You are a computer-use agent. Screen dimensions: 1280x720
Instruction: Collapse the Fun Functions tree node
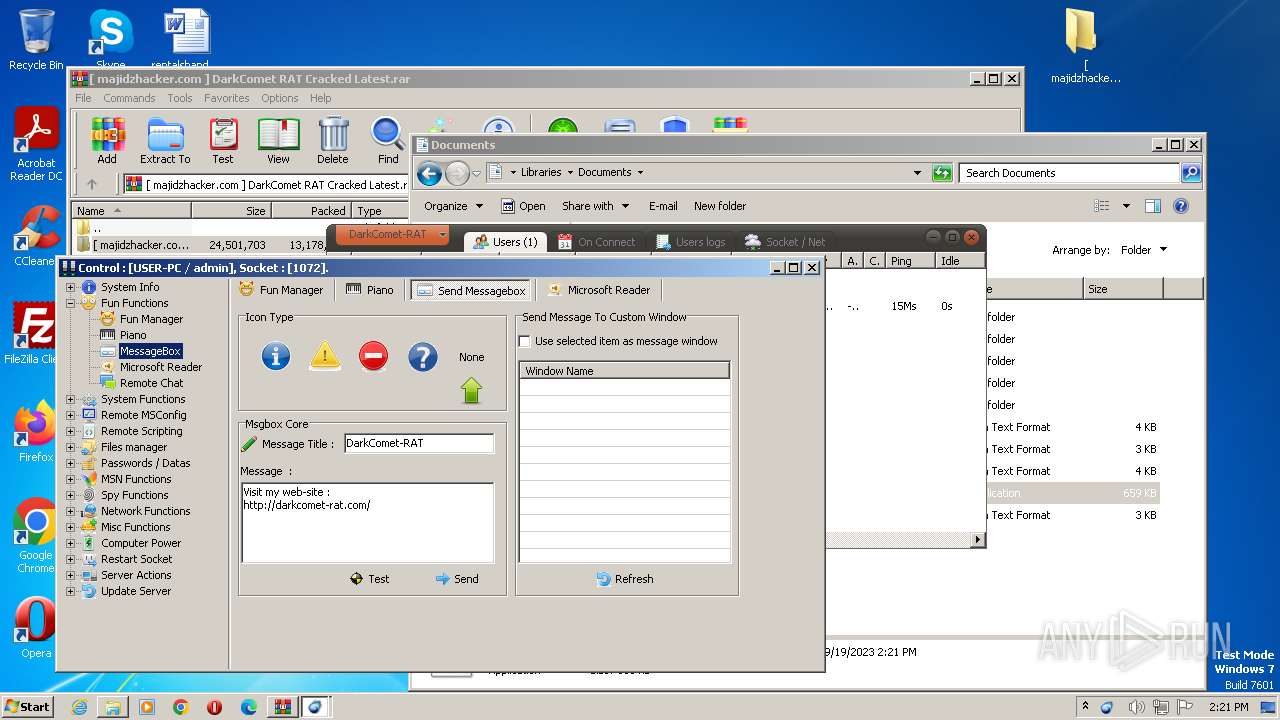(71, 303)
